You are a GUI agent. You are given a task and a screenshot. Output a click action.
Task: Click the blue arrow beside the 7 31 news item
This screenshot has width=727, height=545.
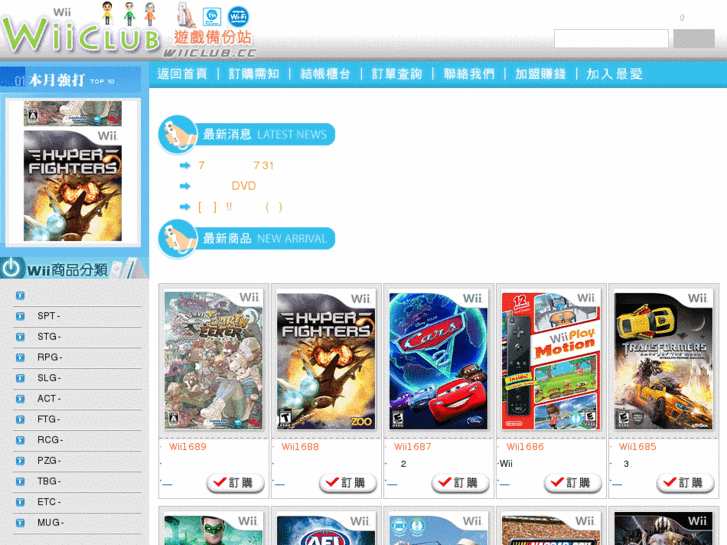point(185,165)
